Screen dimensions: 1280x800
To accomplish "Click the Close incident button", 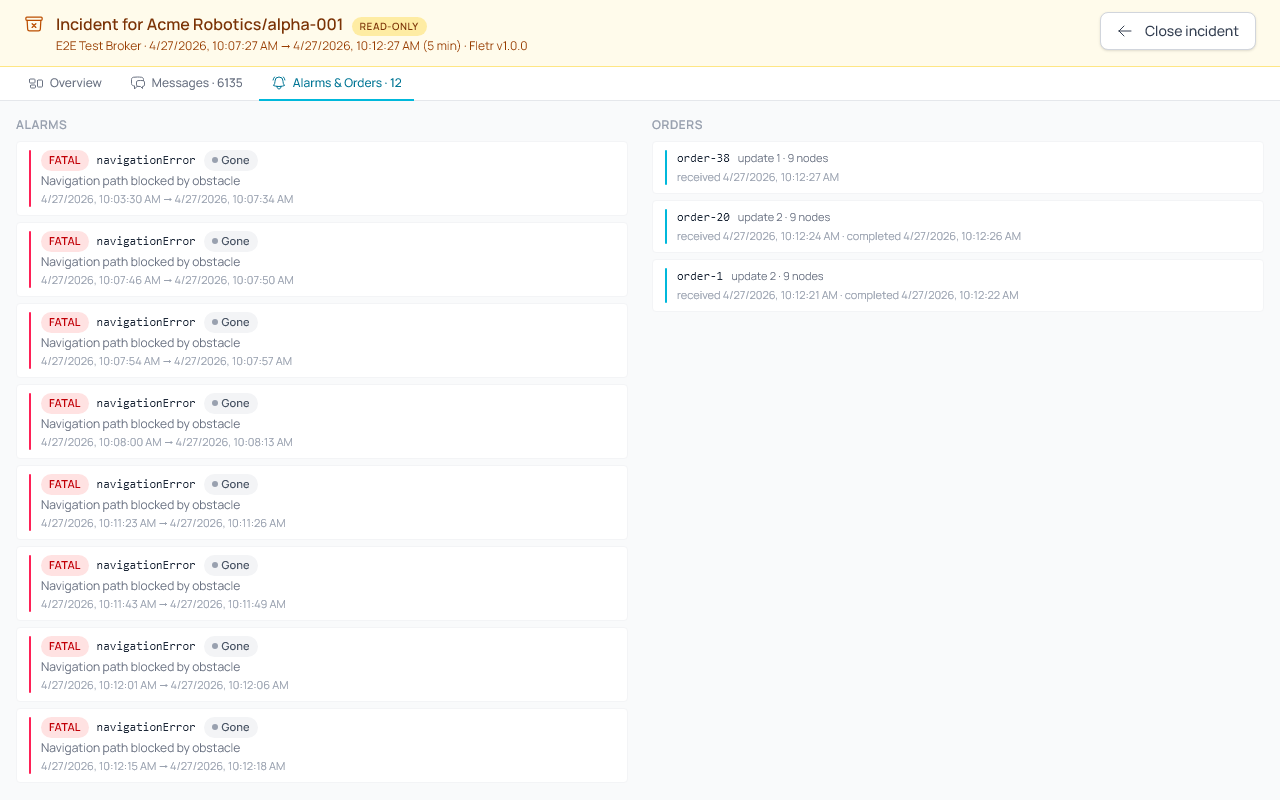I will (1178, 31).
